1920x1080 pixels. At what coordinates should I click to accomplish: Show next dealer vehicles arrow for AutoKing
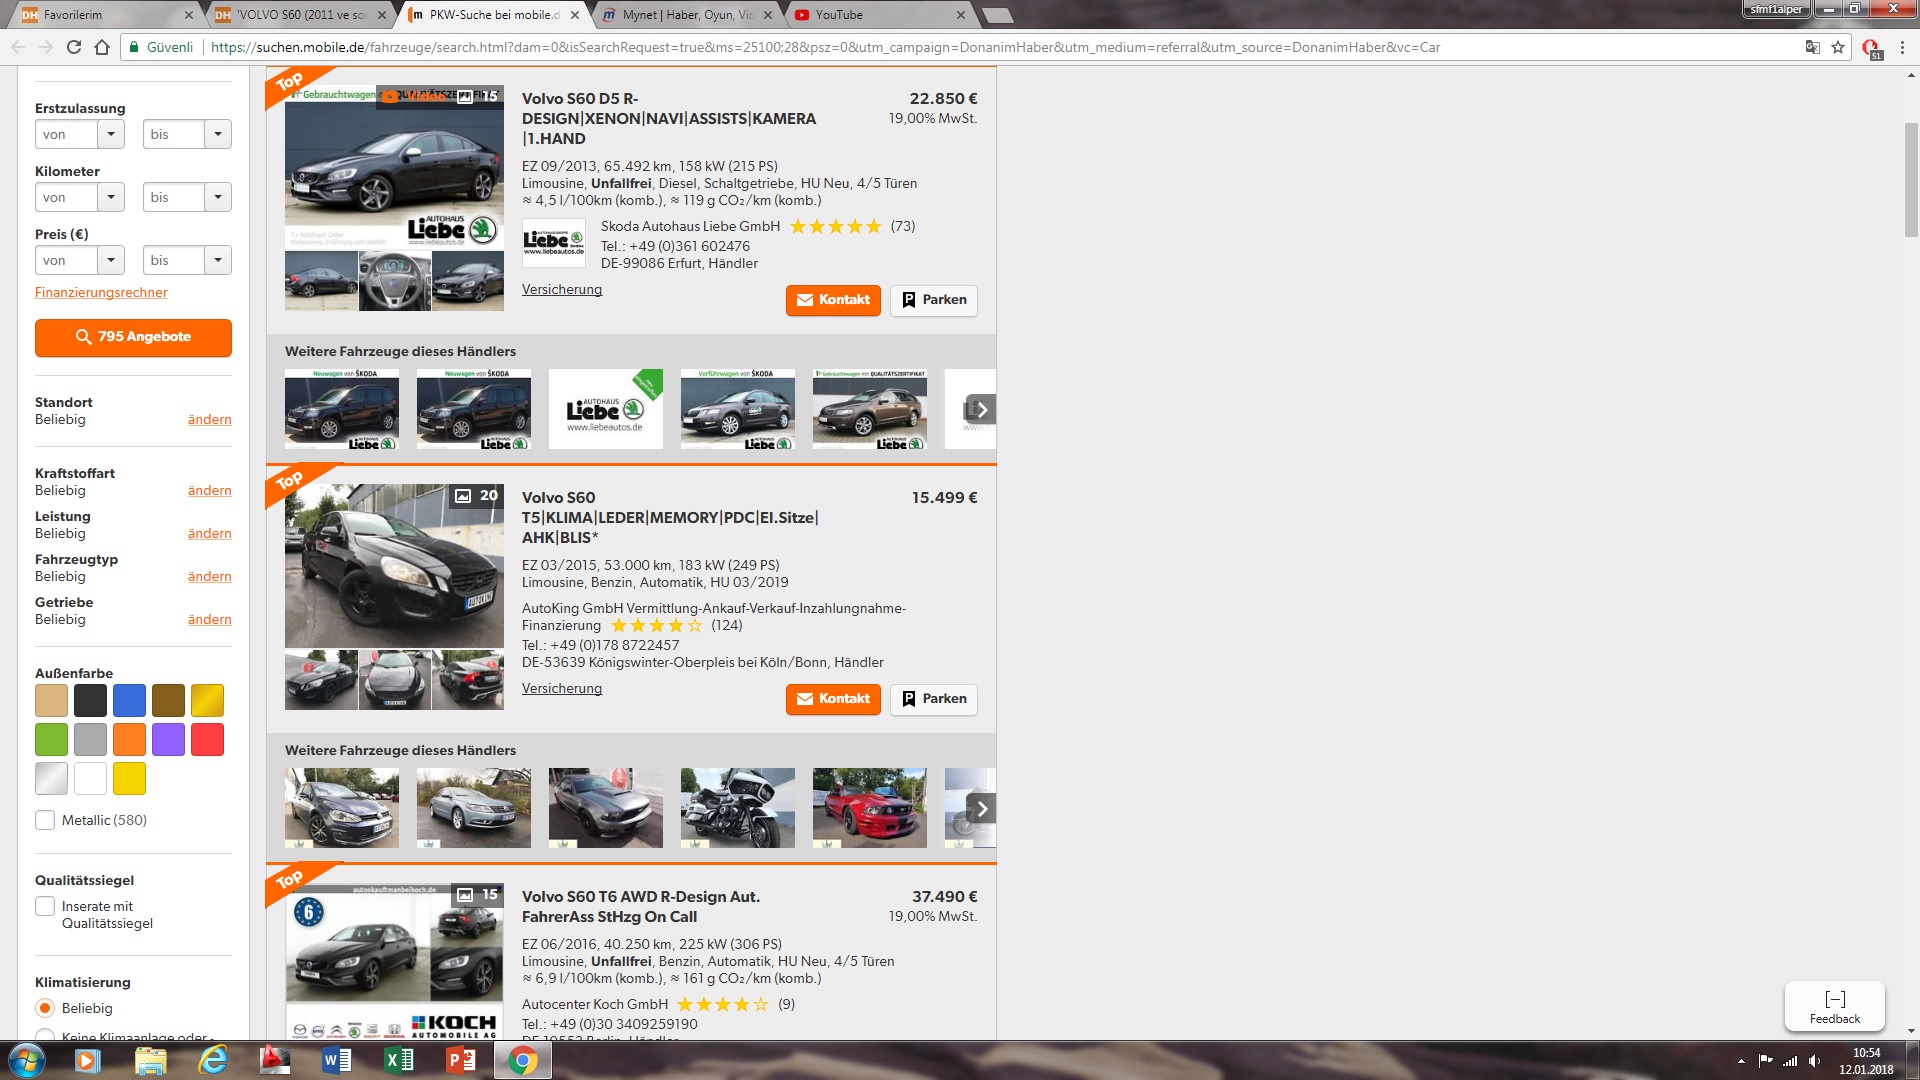click(982, 809)
